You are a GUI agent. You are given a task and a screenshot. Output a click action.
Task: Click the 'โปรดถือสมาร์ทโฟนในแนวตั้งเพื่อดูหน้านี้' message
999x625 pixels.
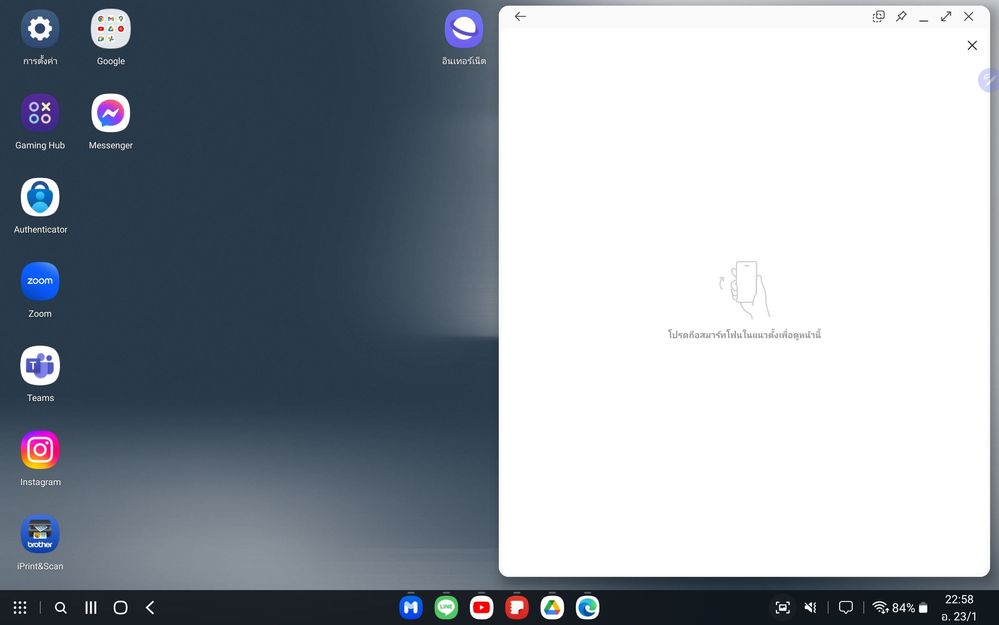(x=744, y=334)
